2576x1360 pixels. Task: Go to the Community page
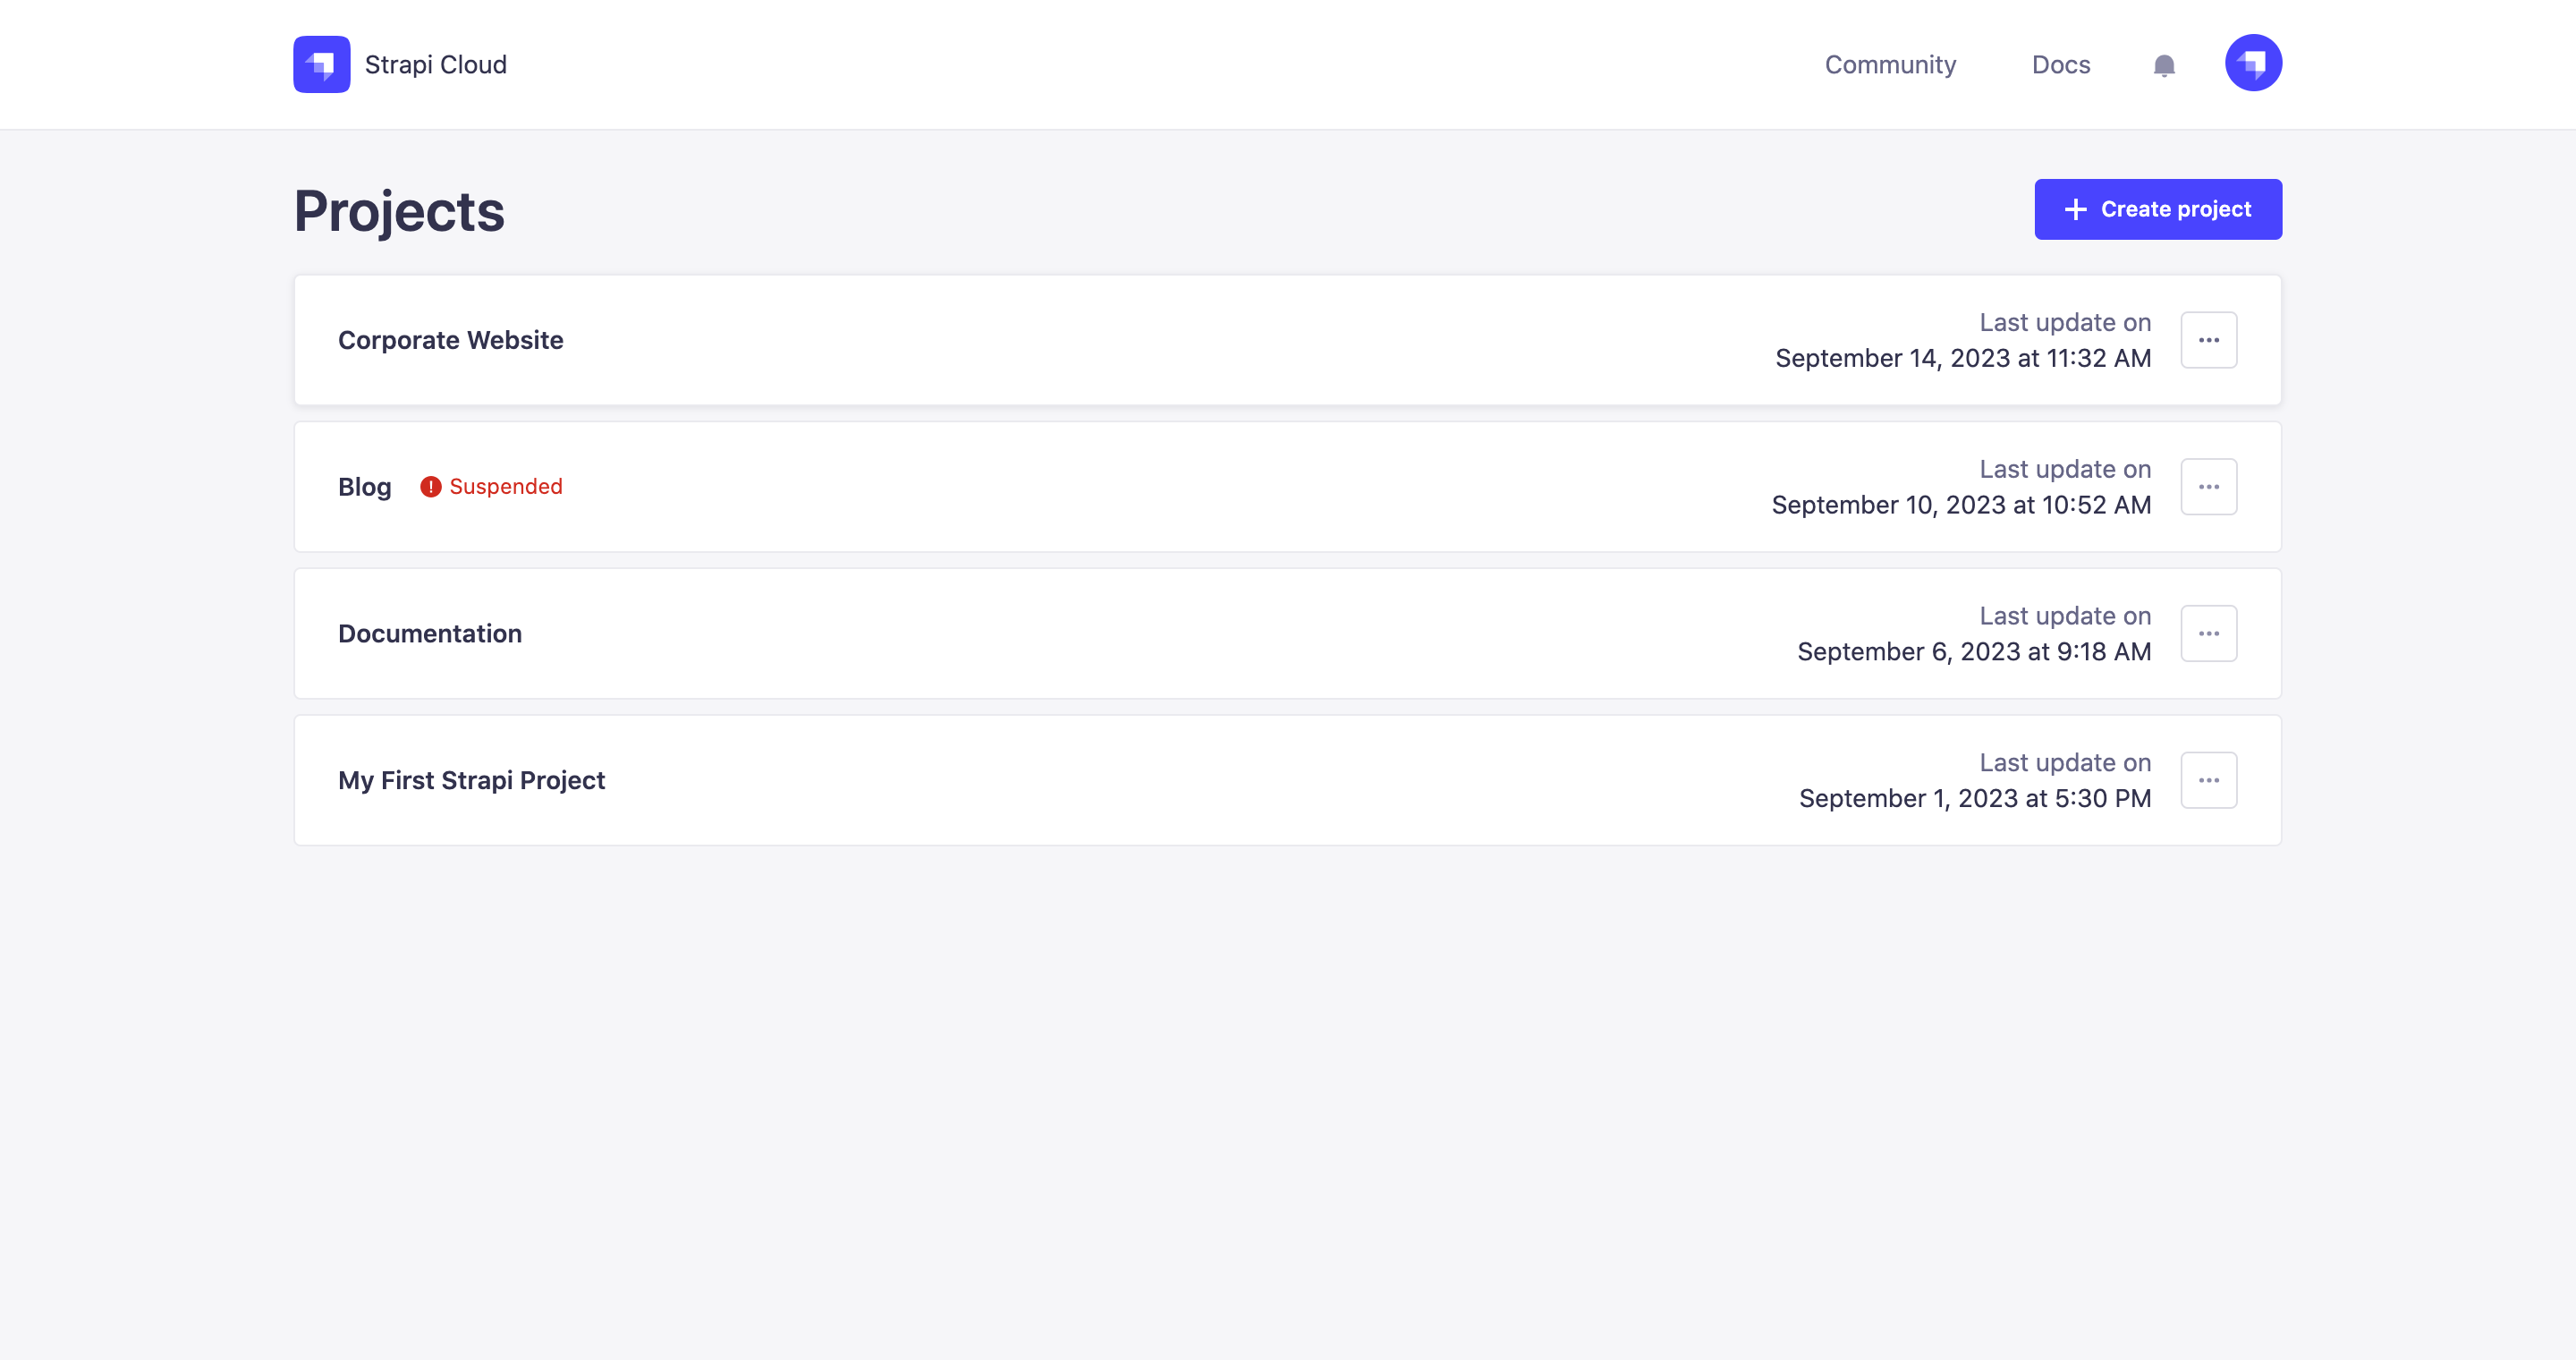tap(1890, 64)
